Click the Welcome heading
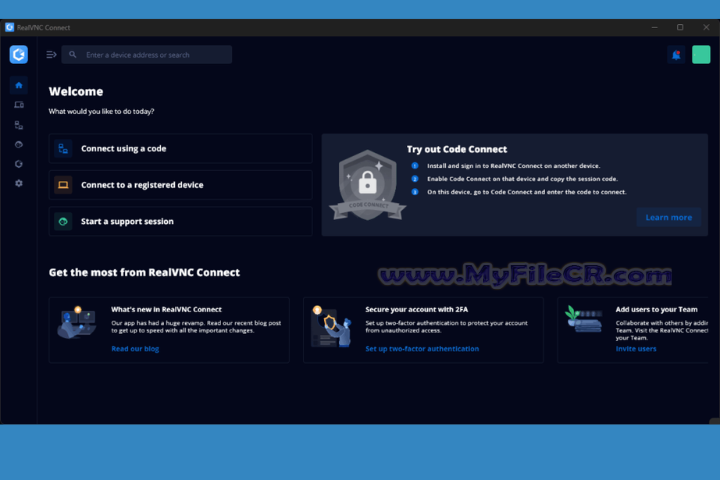This screenshot has width=720, height=480. (76, 91)
